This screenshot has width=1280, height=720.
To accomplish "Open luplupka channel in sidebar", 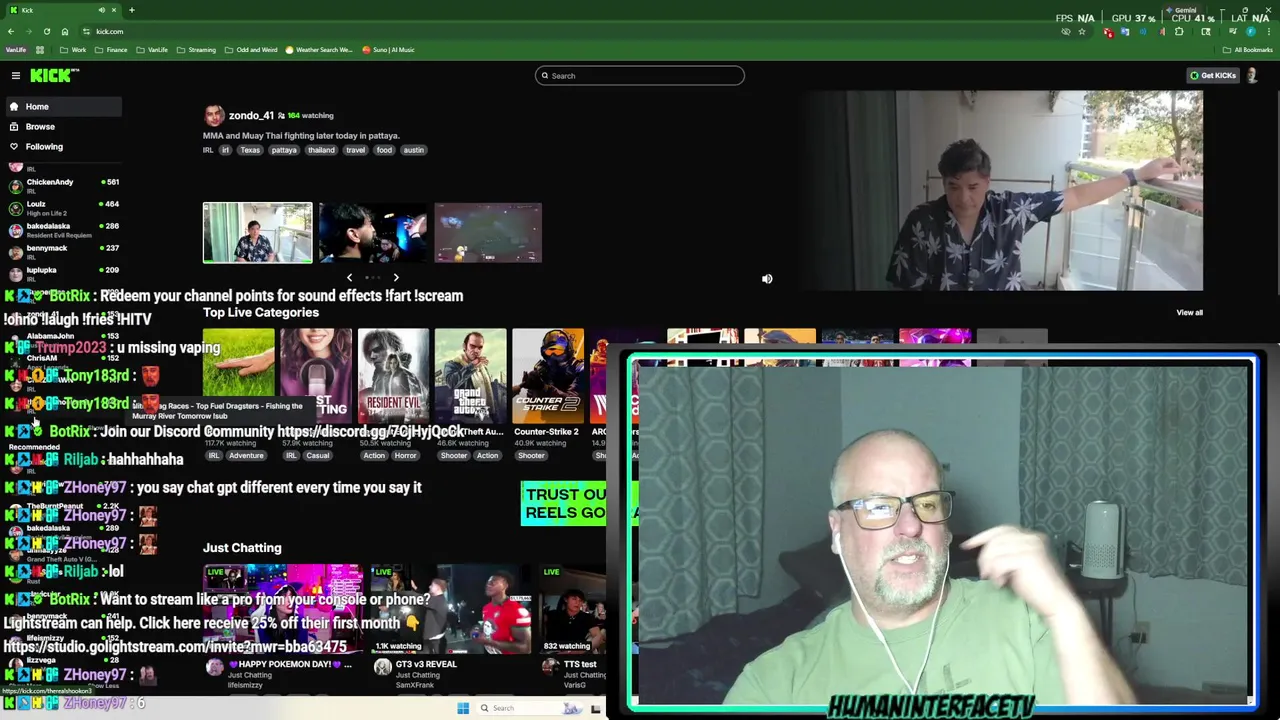I will [x=63, y=274].
